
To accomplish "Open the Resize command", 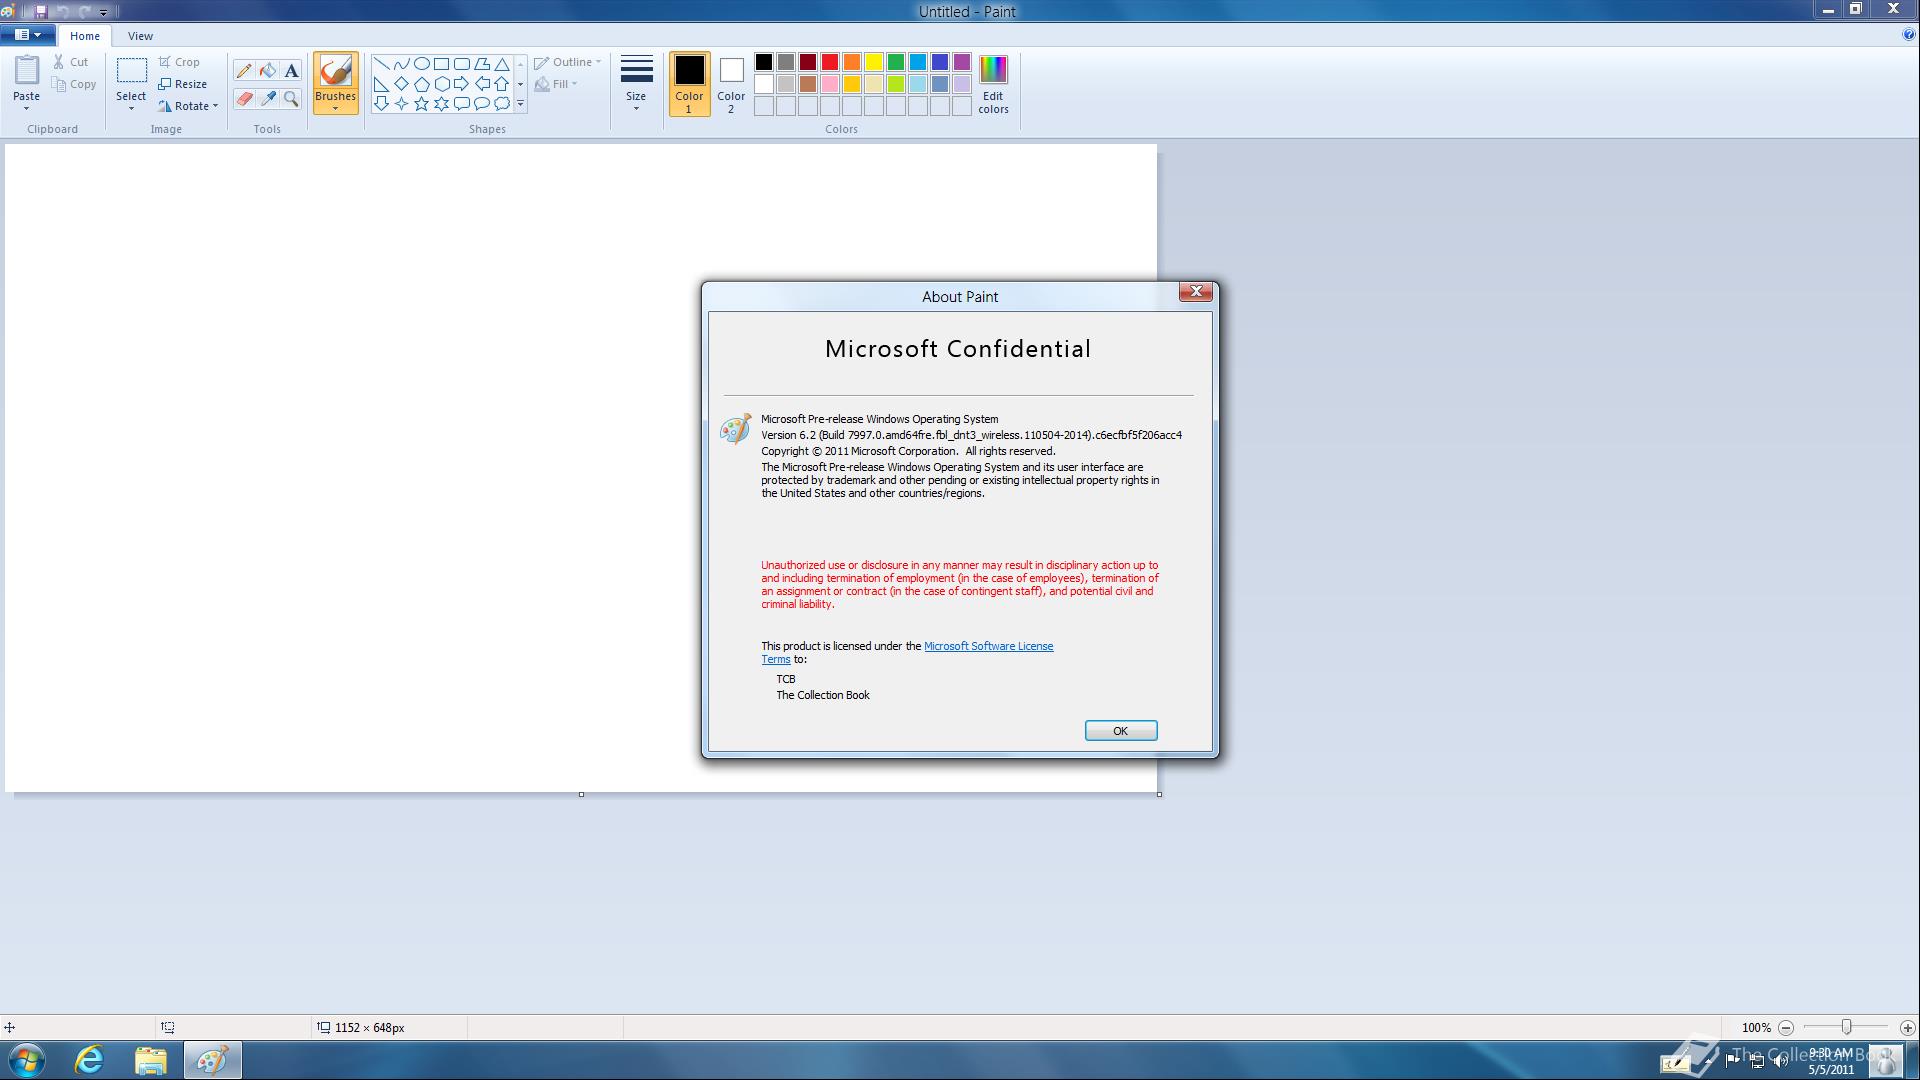I will point(183,84).
